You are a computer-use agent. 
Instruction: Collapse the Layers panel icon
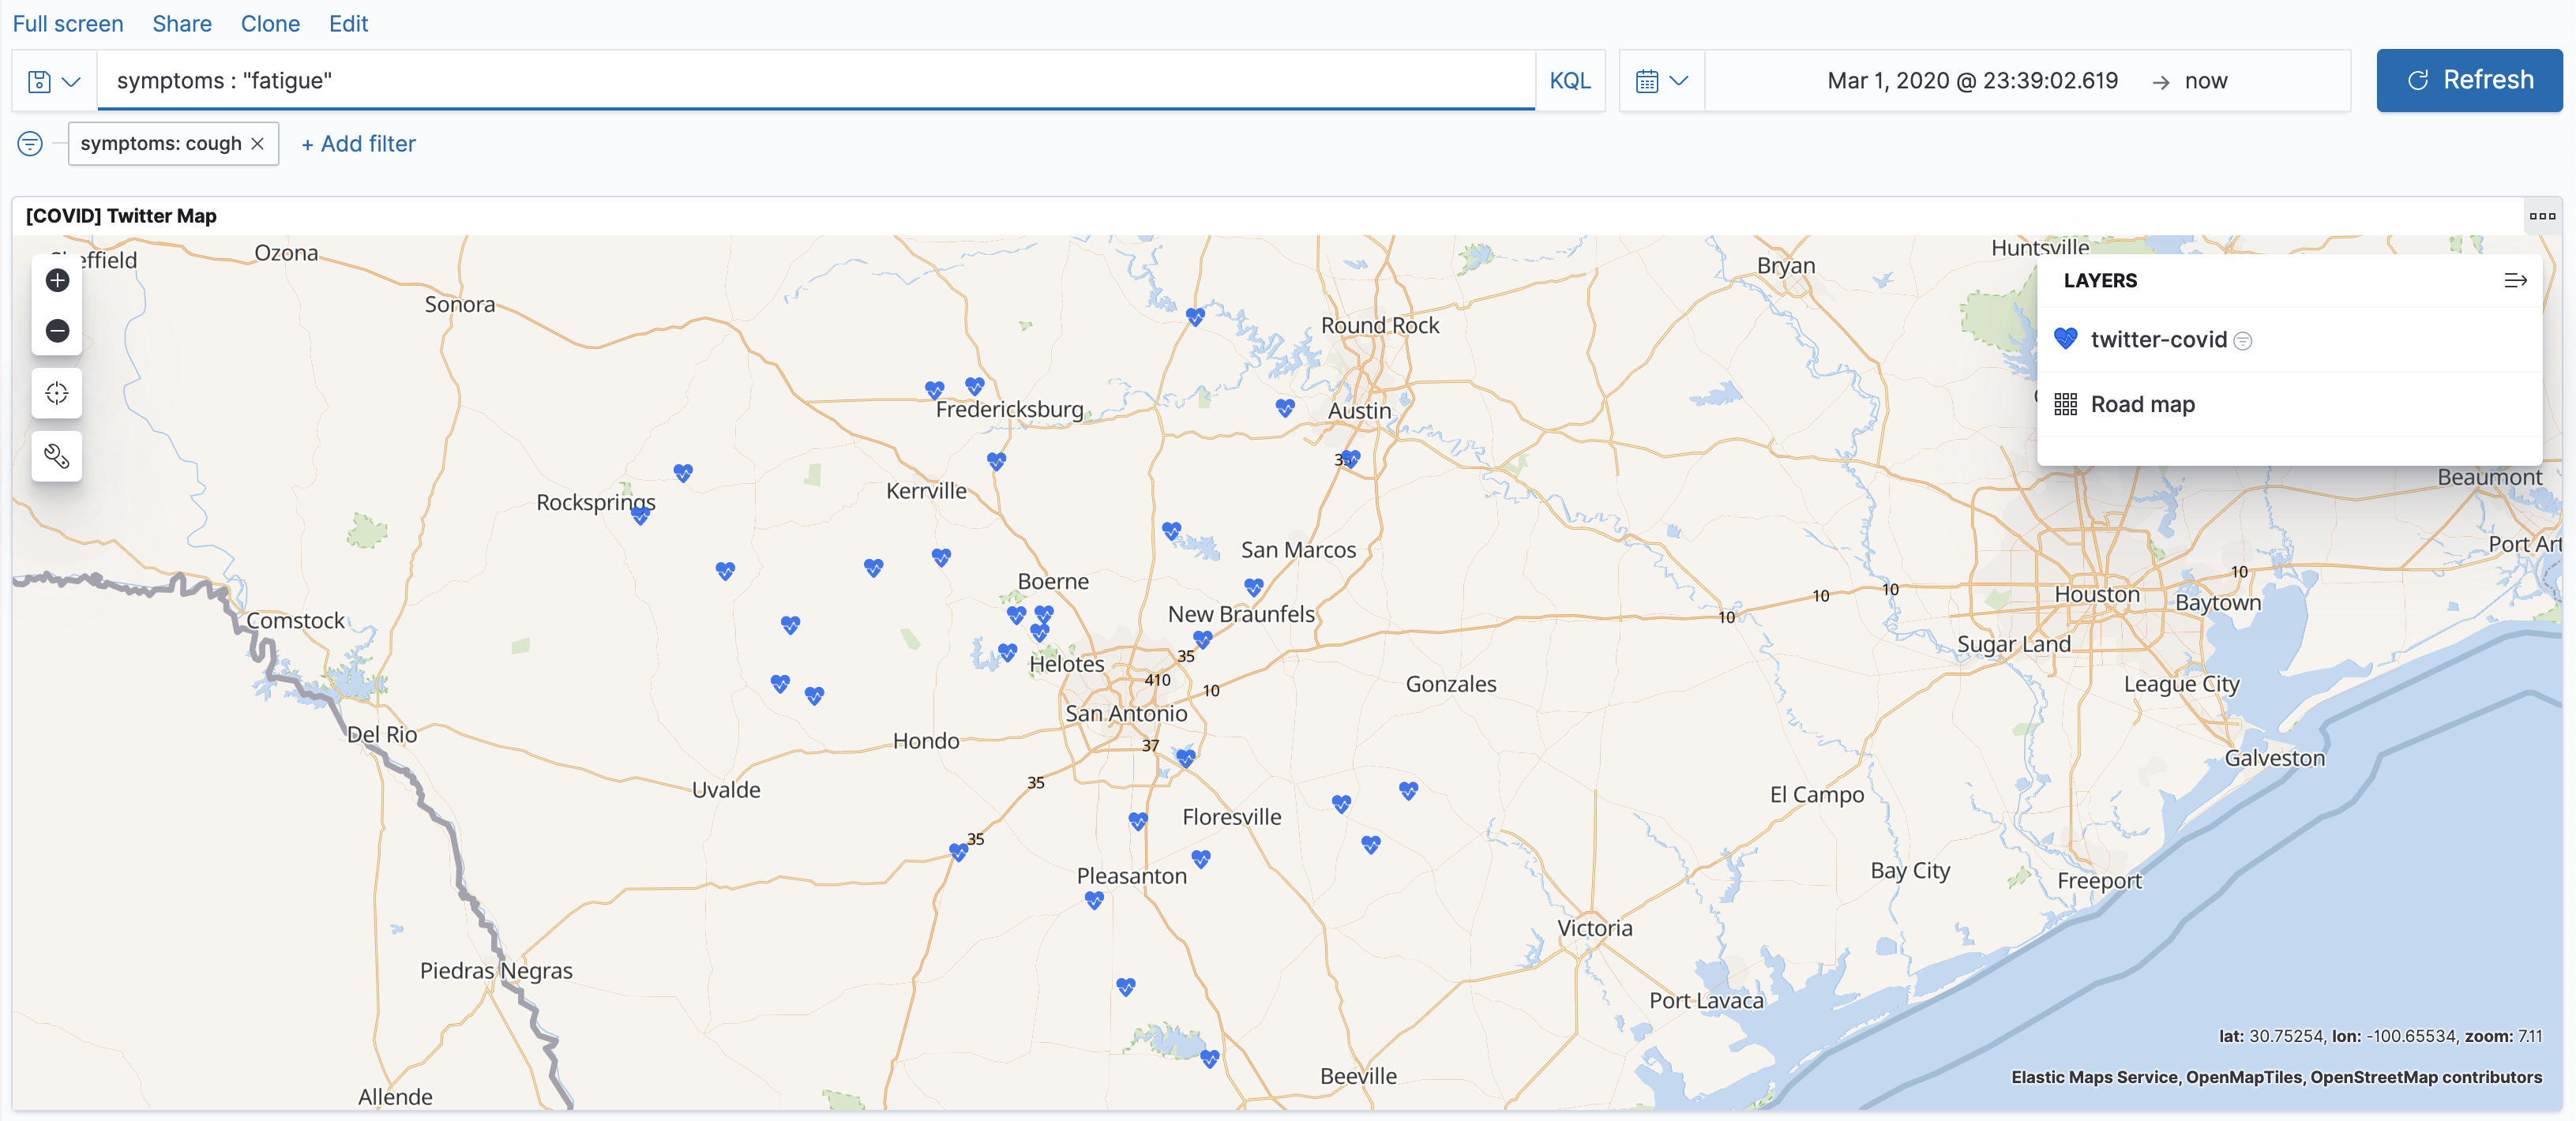pos(2515,281)
